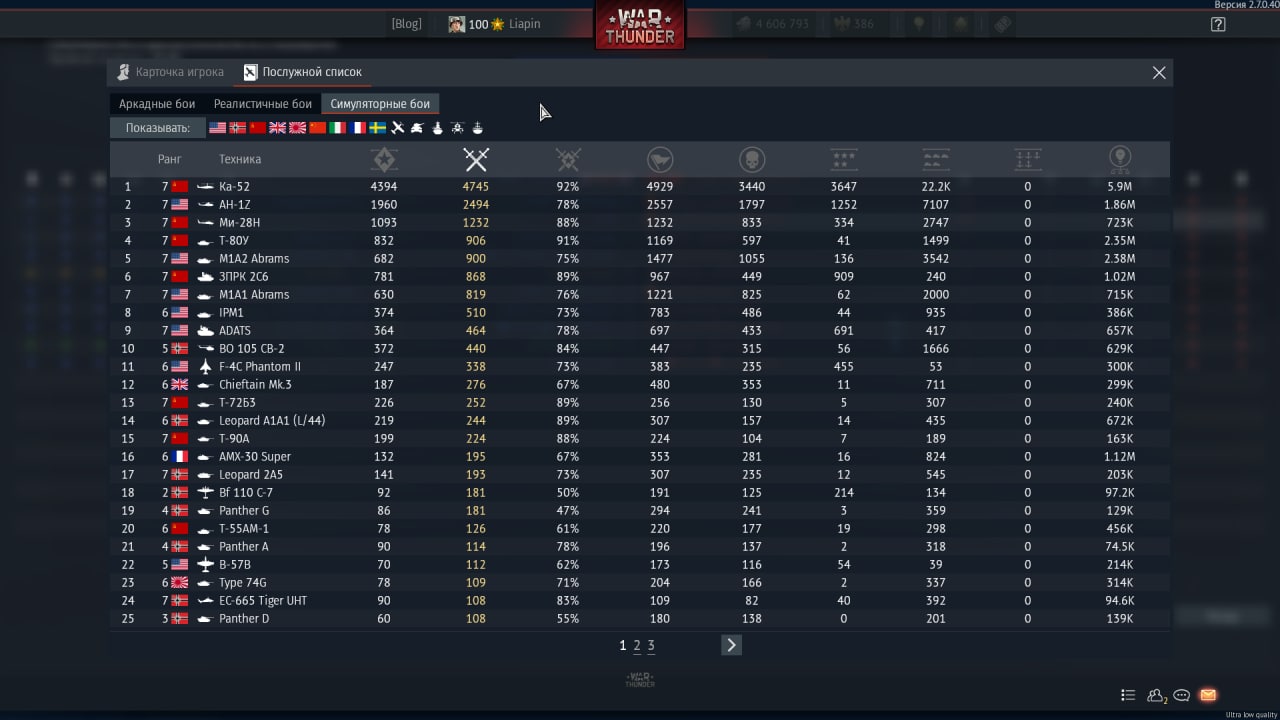Open the [Blog] link
The width and height of the screenshot is (1280, 720).
click(x=406, y=24)
